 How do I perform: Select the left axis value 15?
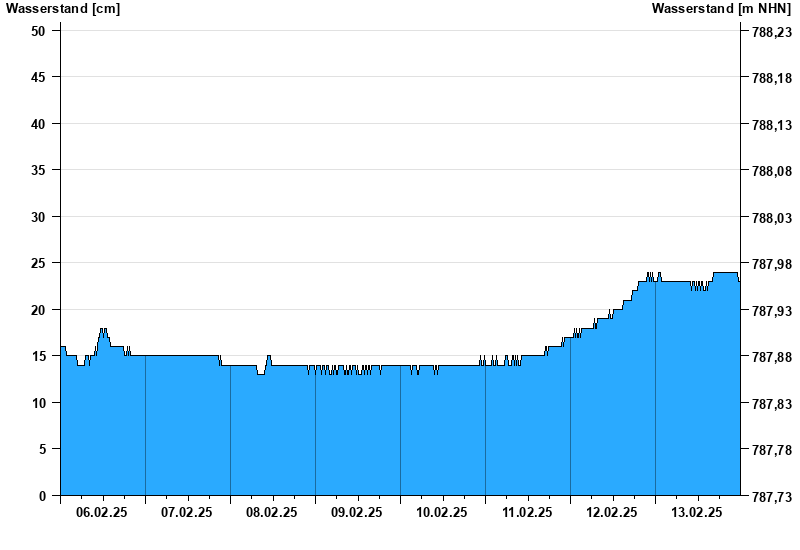[38, 356]
